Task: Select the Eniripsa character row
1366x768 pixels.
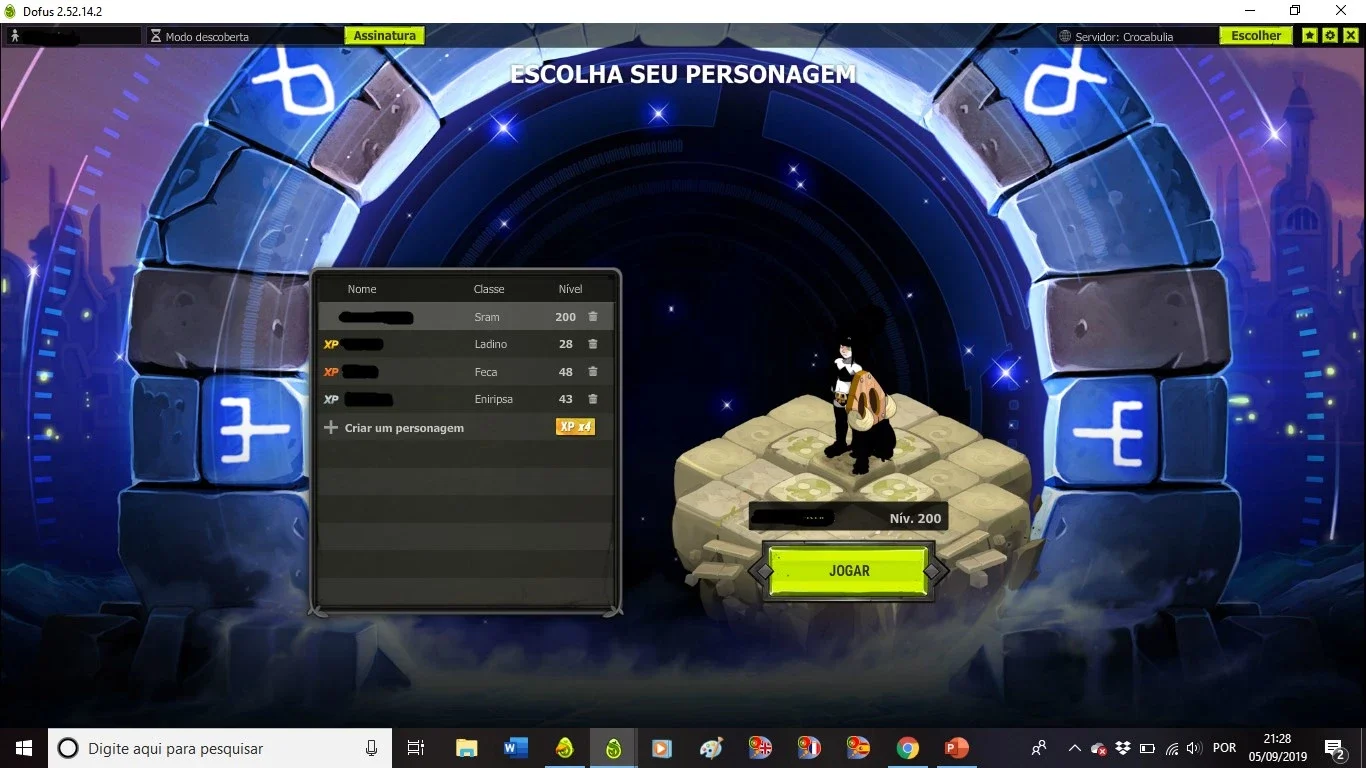Action: click(x=465, y=399)
